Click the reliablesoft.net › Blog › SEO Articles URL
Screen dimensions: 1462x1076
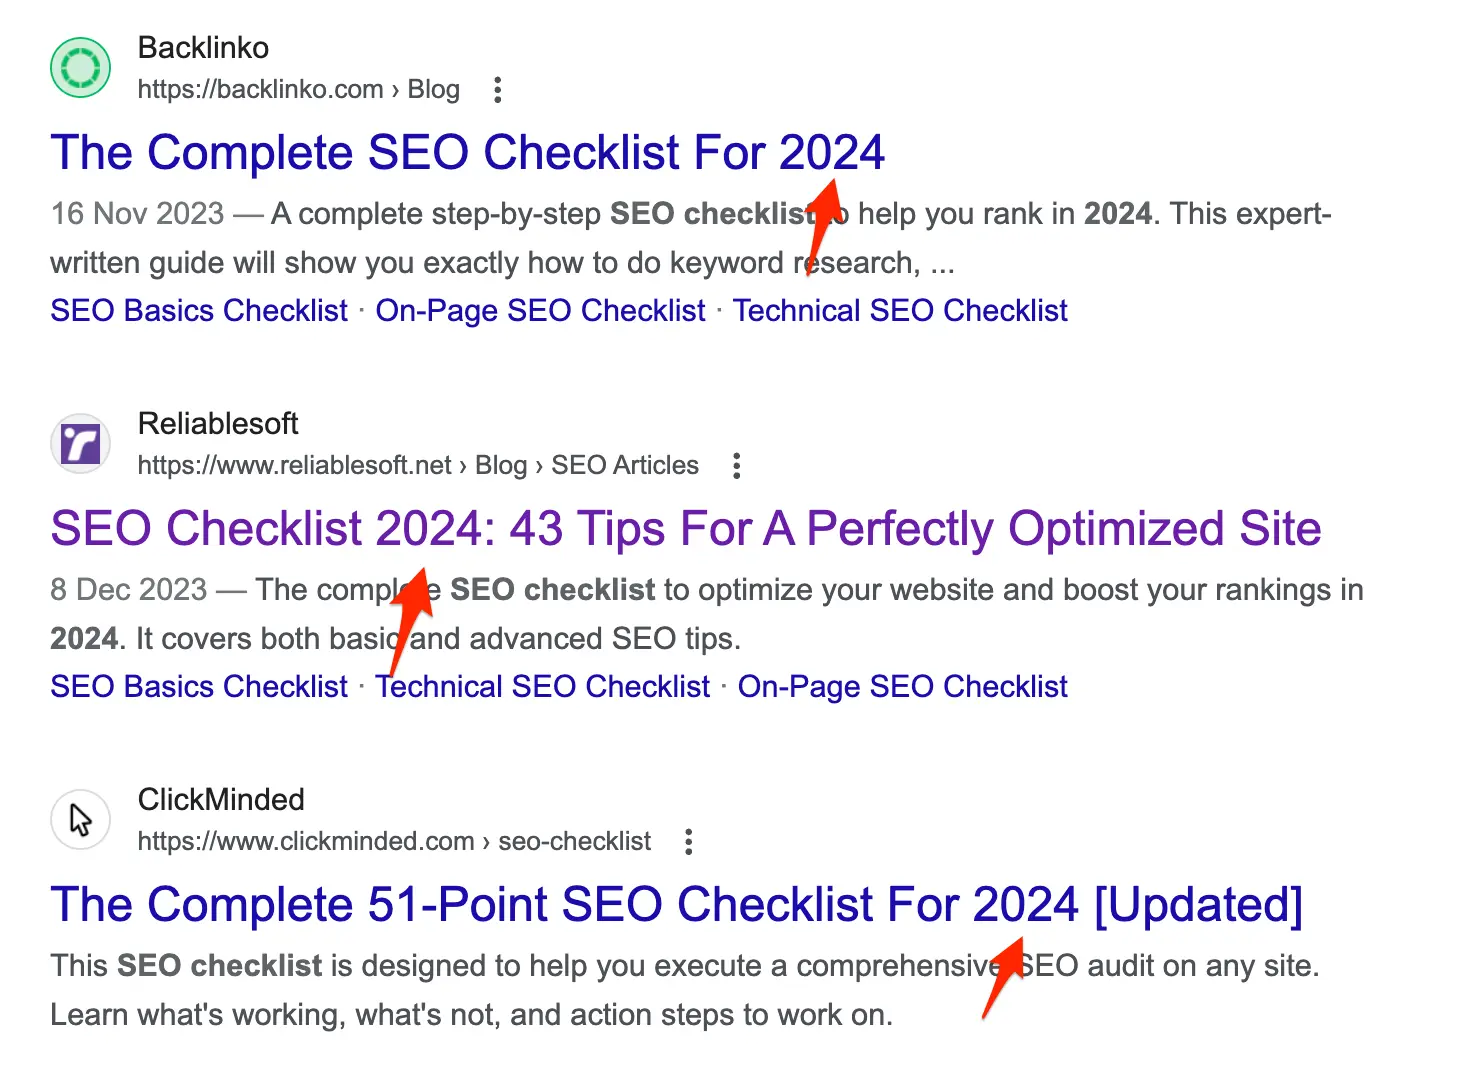417,466
